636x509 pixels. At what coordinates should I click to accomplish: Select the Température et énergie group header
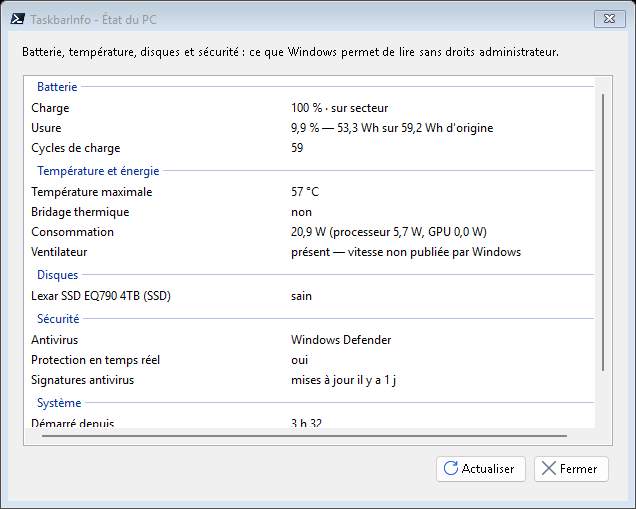click(x=98, y=171)
